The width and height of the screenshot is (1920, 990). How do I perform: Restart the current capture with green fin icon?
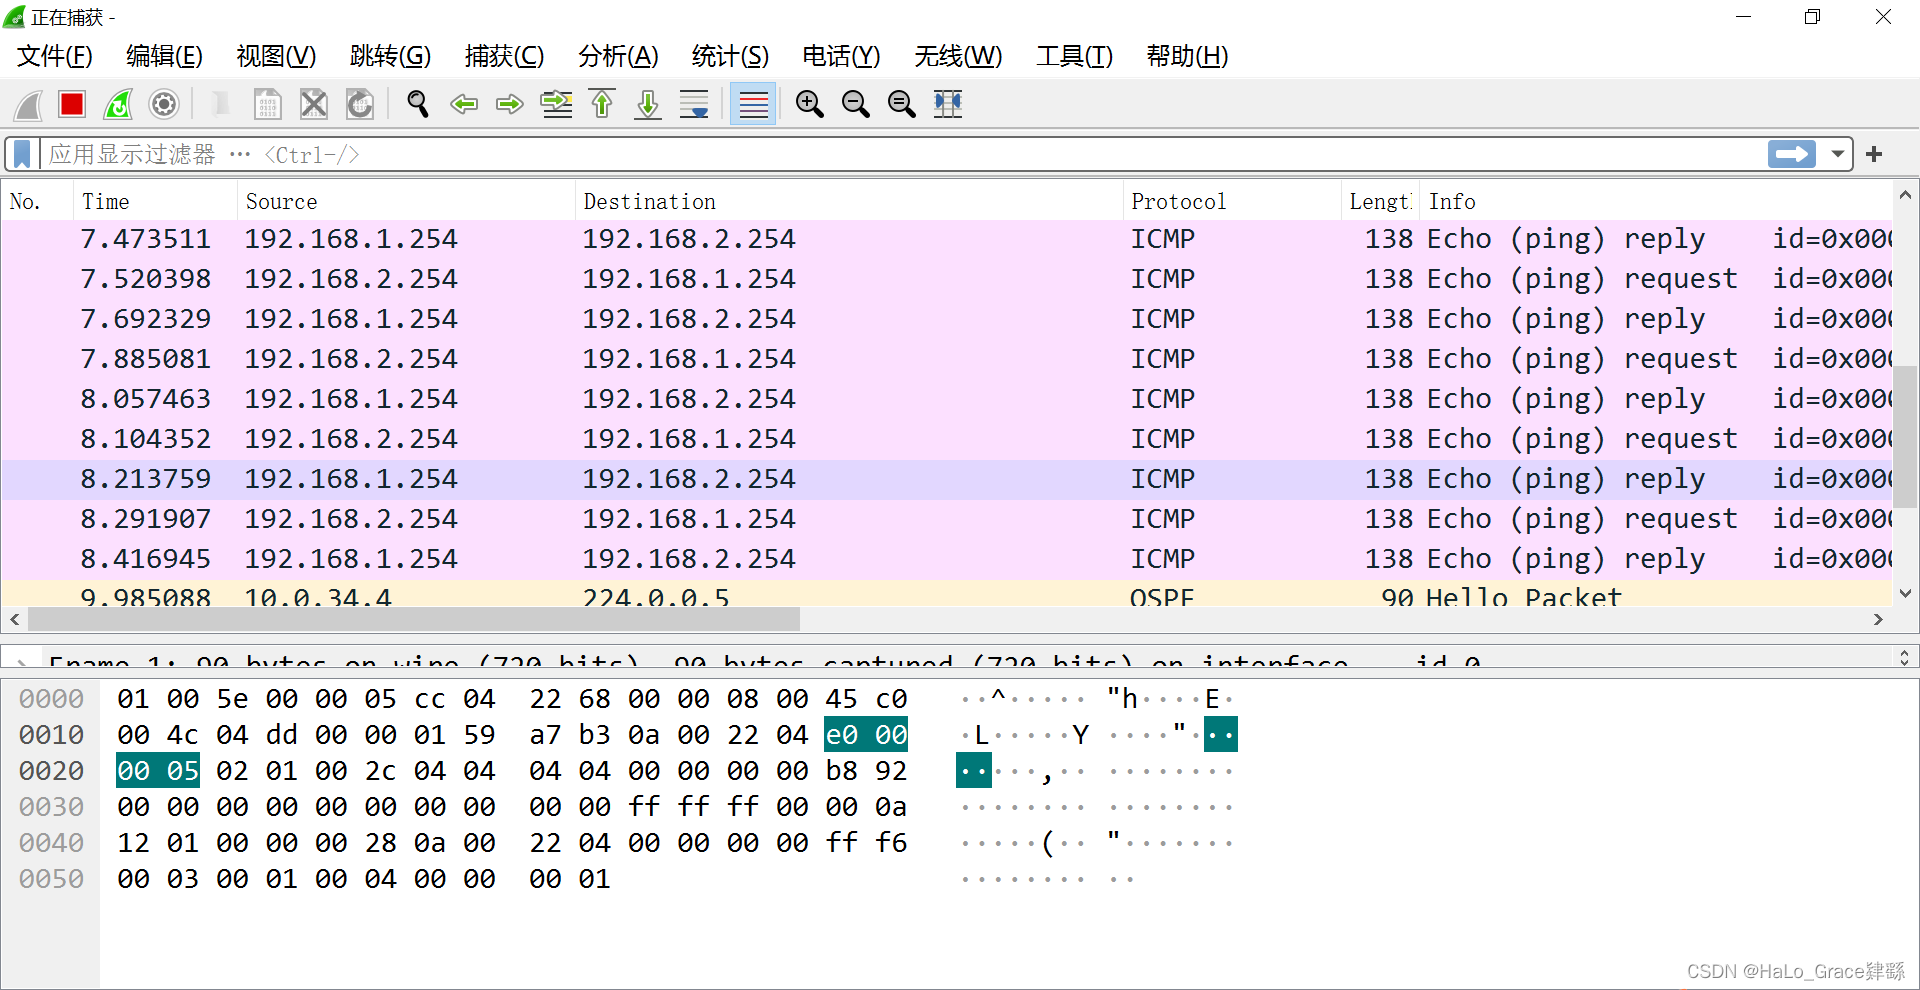(x=118, y=104)
